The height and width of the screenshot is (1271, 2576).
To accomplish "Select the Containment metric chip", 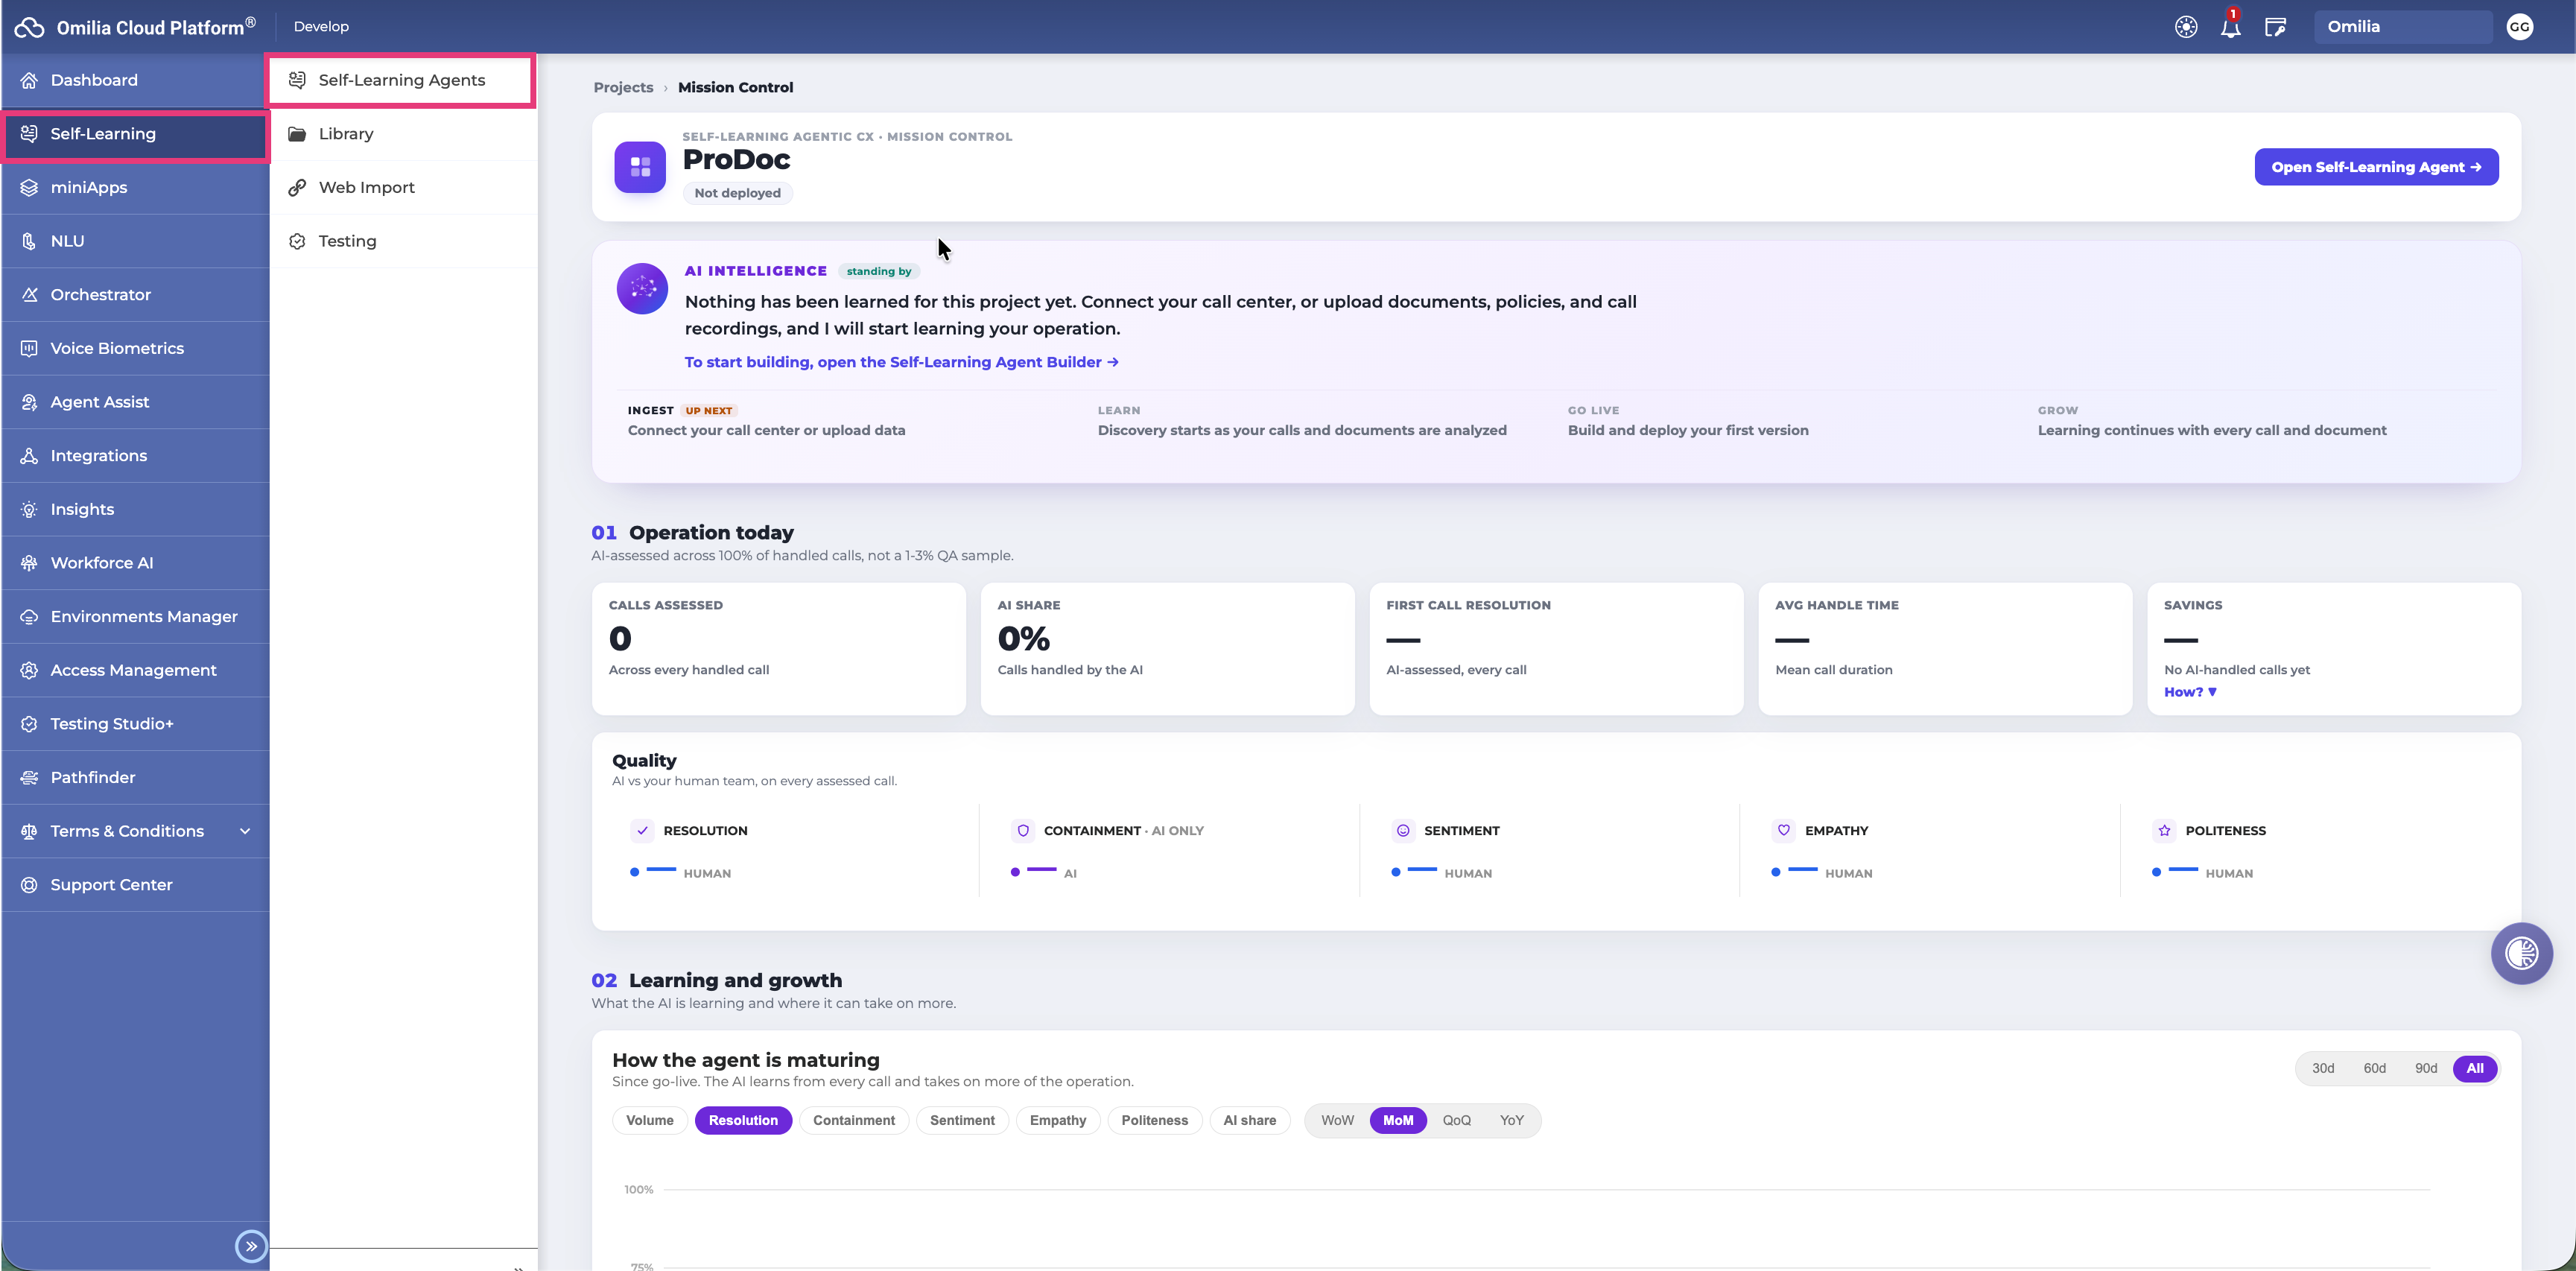I will pyautogui.click(x=854, y=1120).
